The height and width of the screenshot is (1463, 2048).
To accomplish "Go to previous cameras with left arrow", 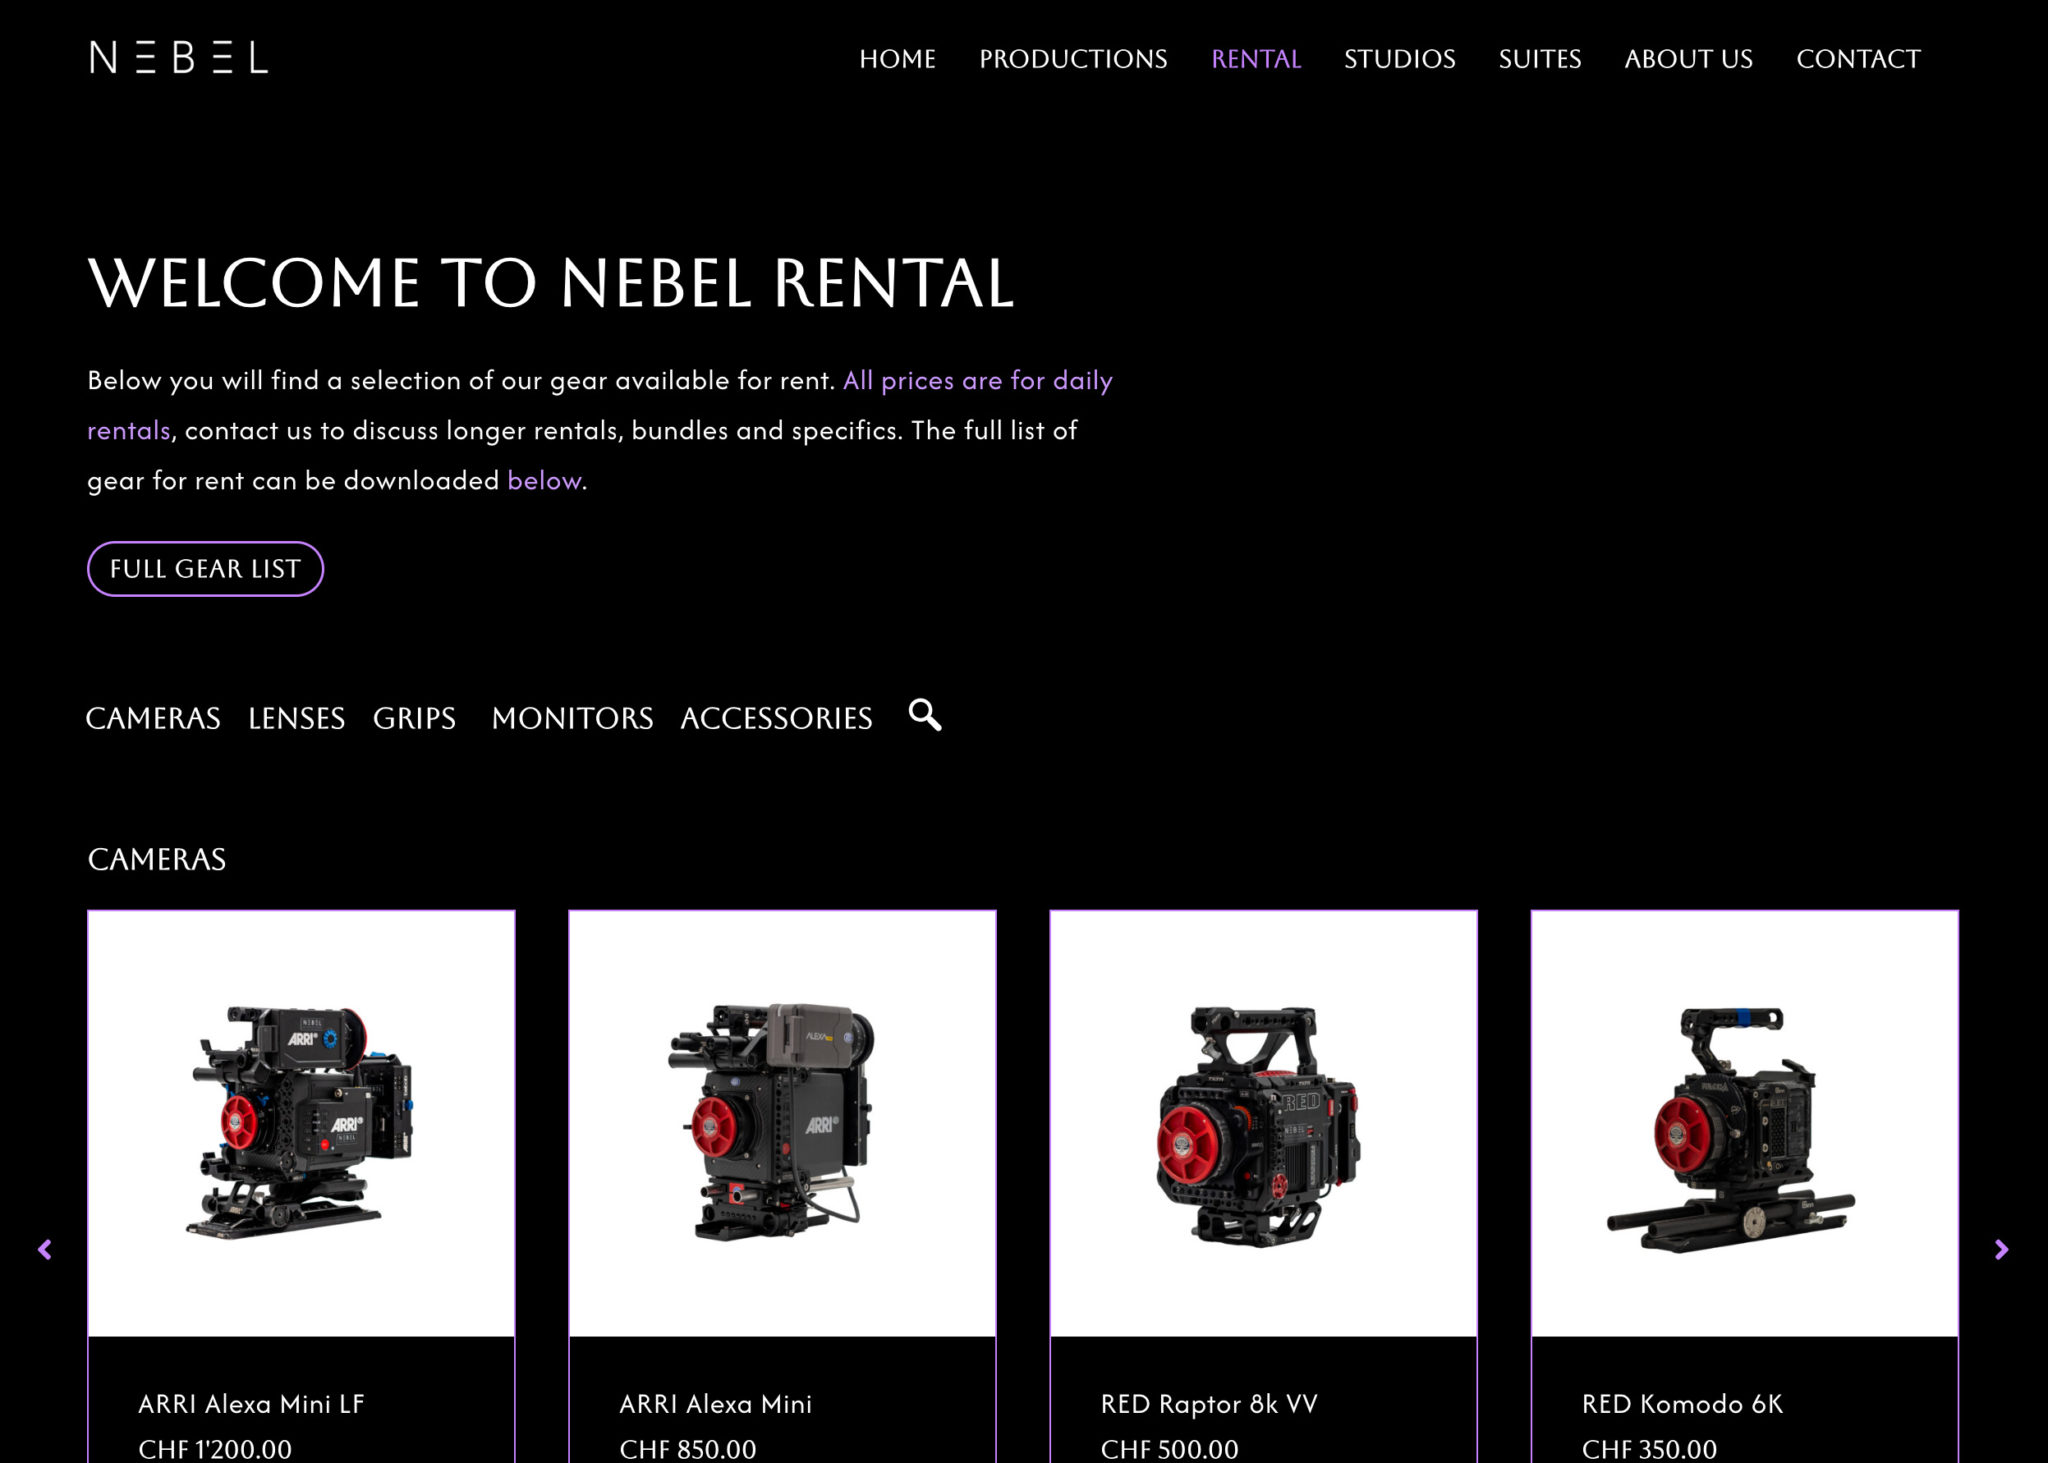I will pyautogui.click(x=45, y=1249).
